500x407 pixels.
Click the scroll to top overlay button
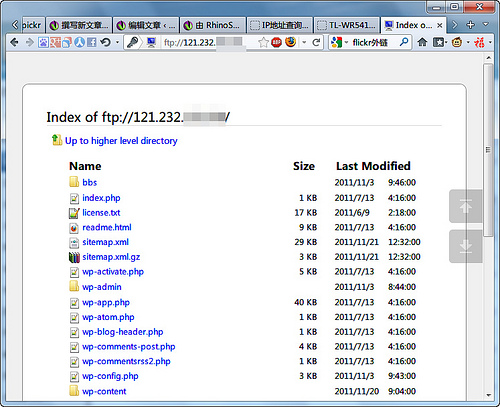(x=466, y=206)
